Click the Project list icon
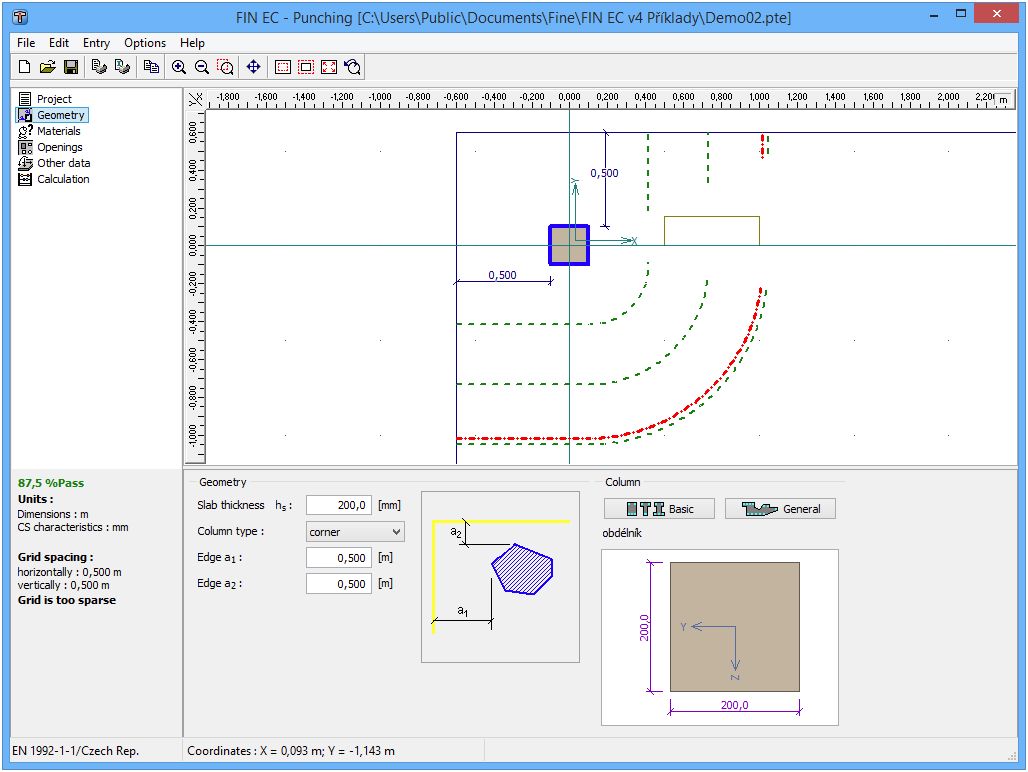Screen dimensions: 1028x772 tap(25, 99)
